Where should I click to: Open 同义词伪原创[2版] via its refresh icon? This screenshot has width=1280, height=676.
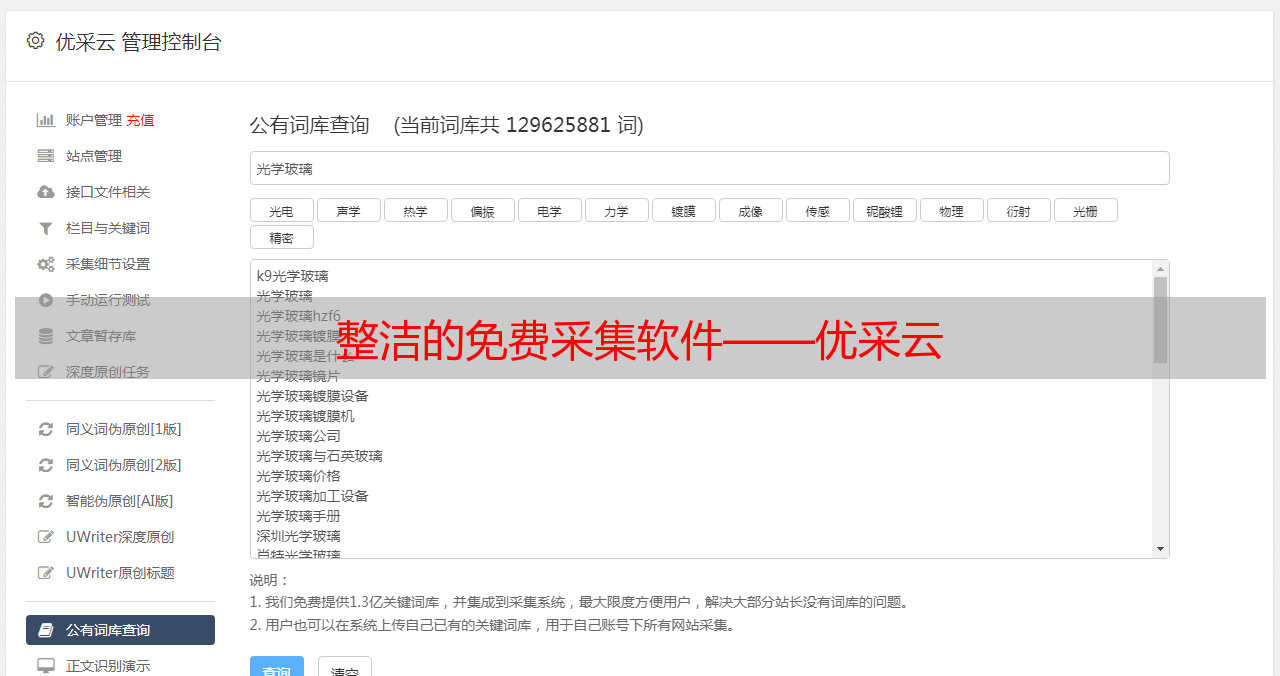[46, 465]
